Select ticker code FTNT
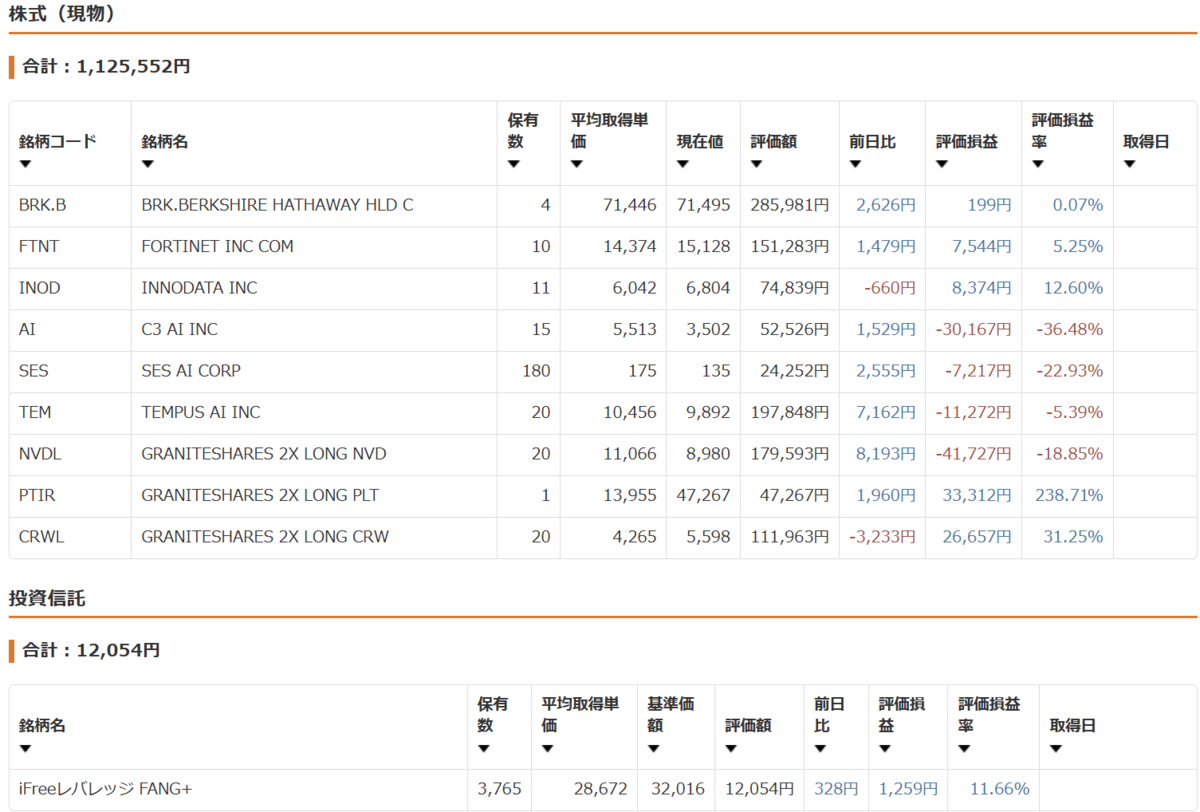 pyautogui.click(x=40, y=246)
